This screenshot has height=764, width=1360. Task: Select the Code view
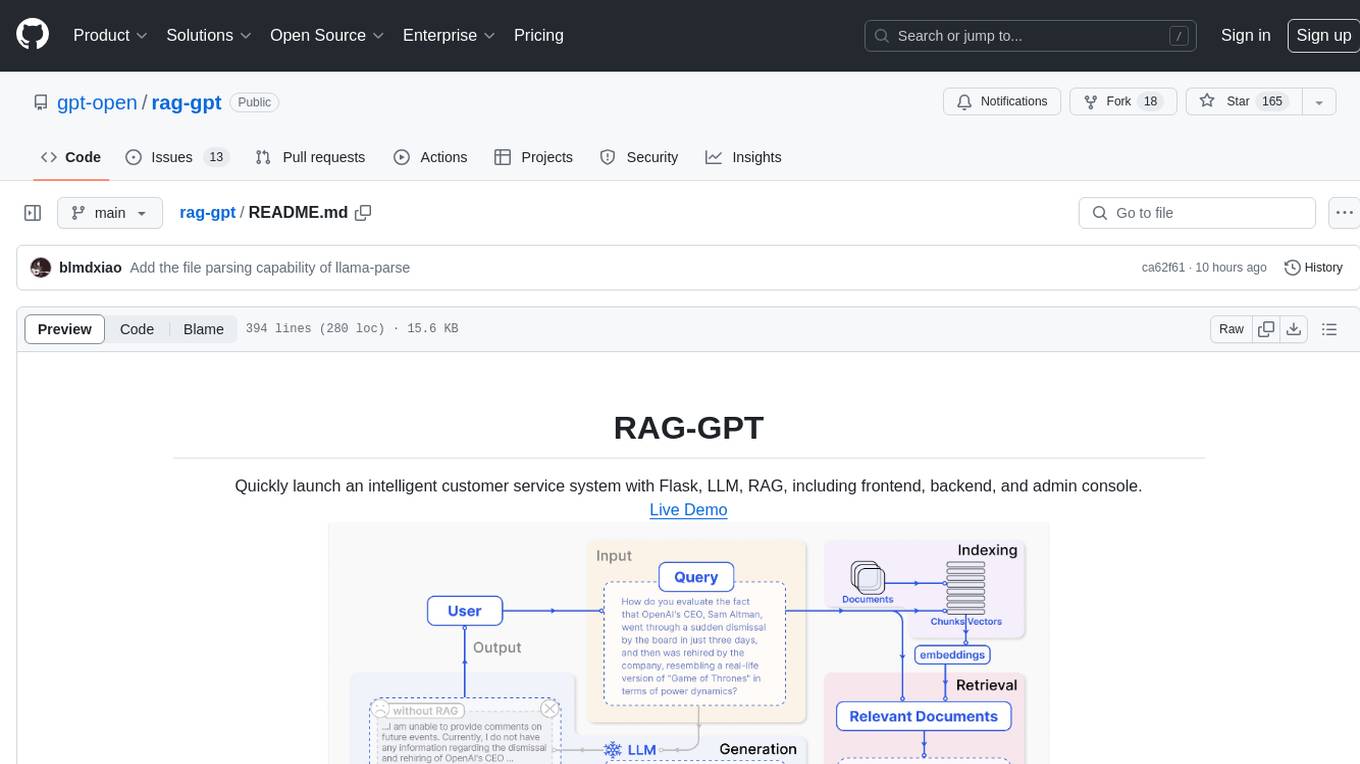pyautogui.click(x=137, y=329)
